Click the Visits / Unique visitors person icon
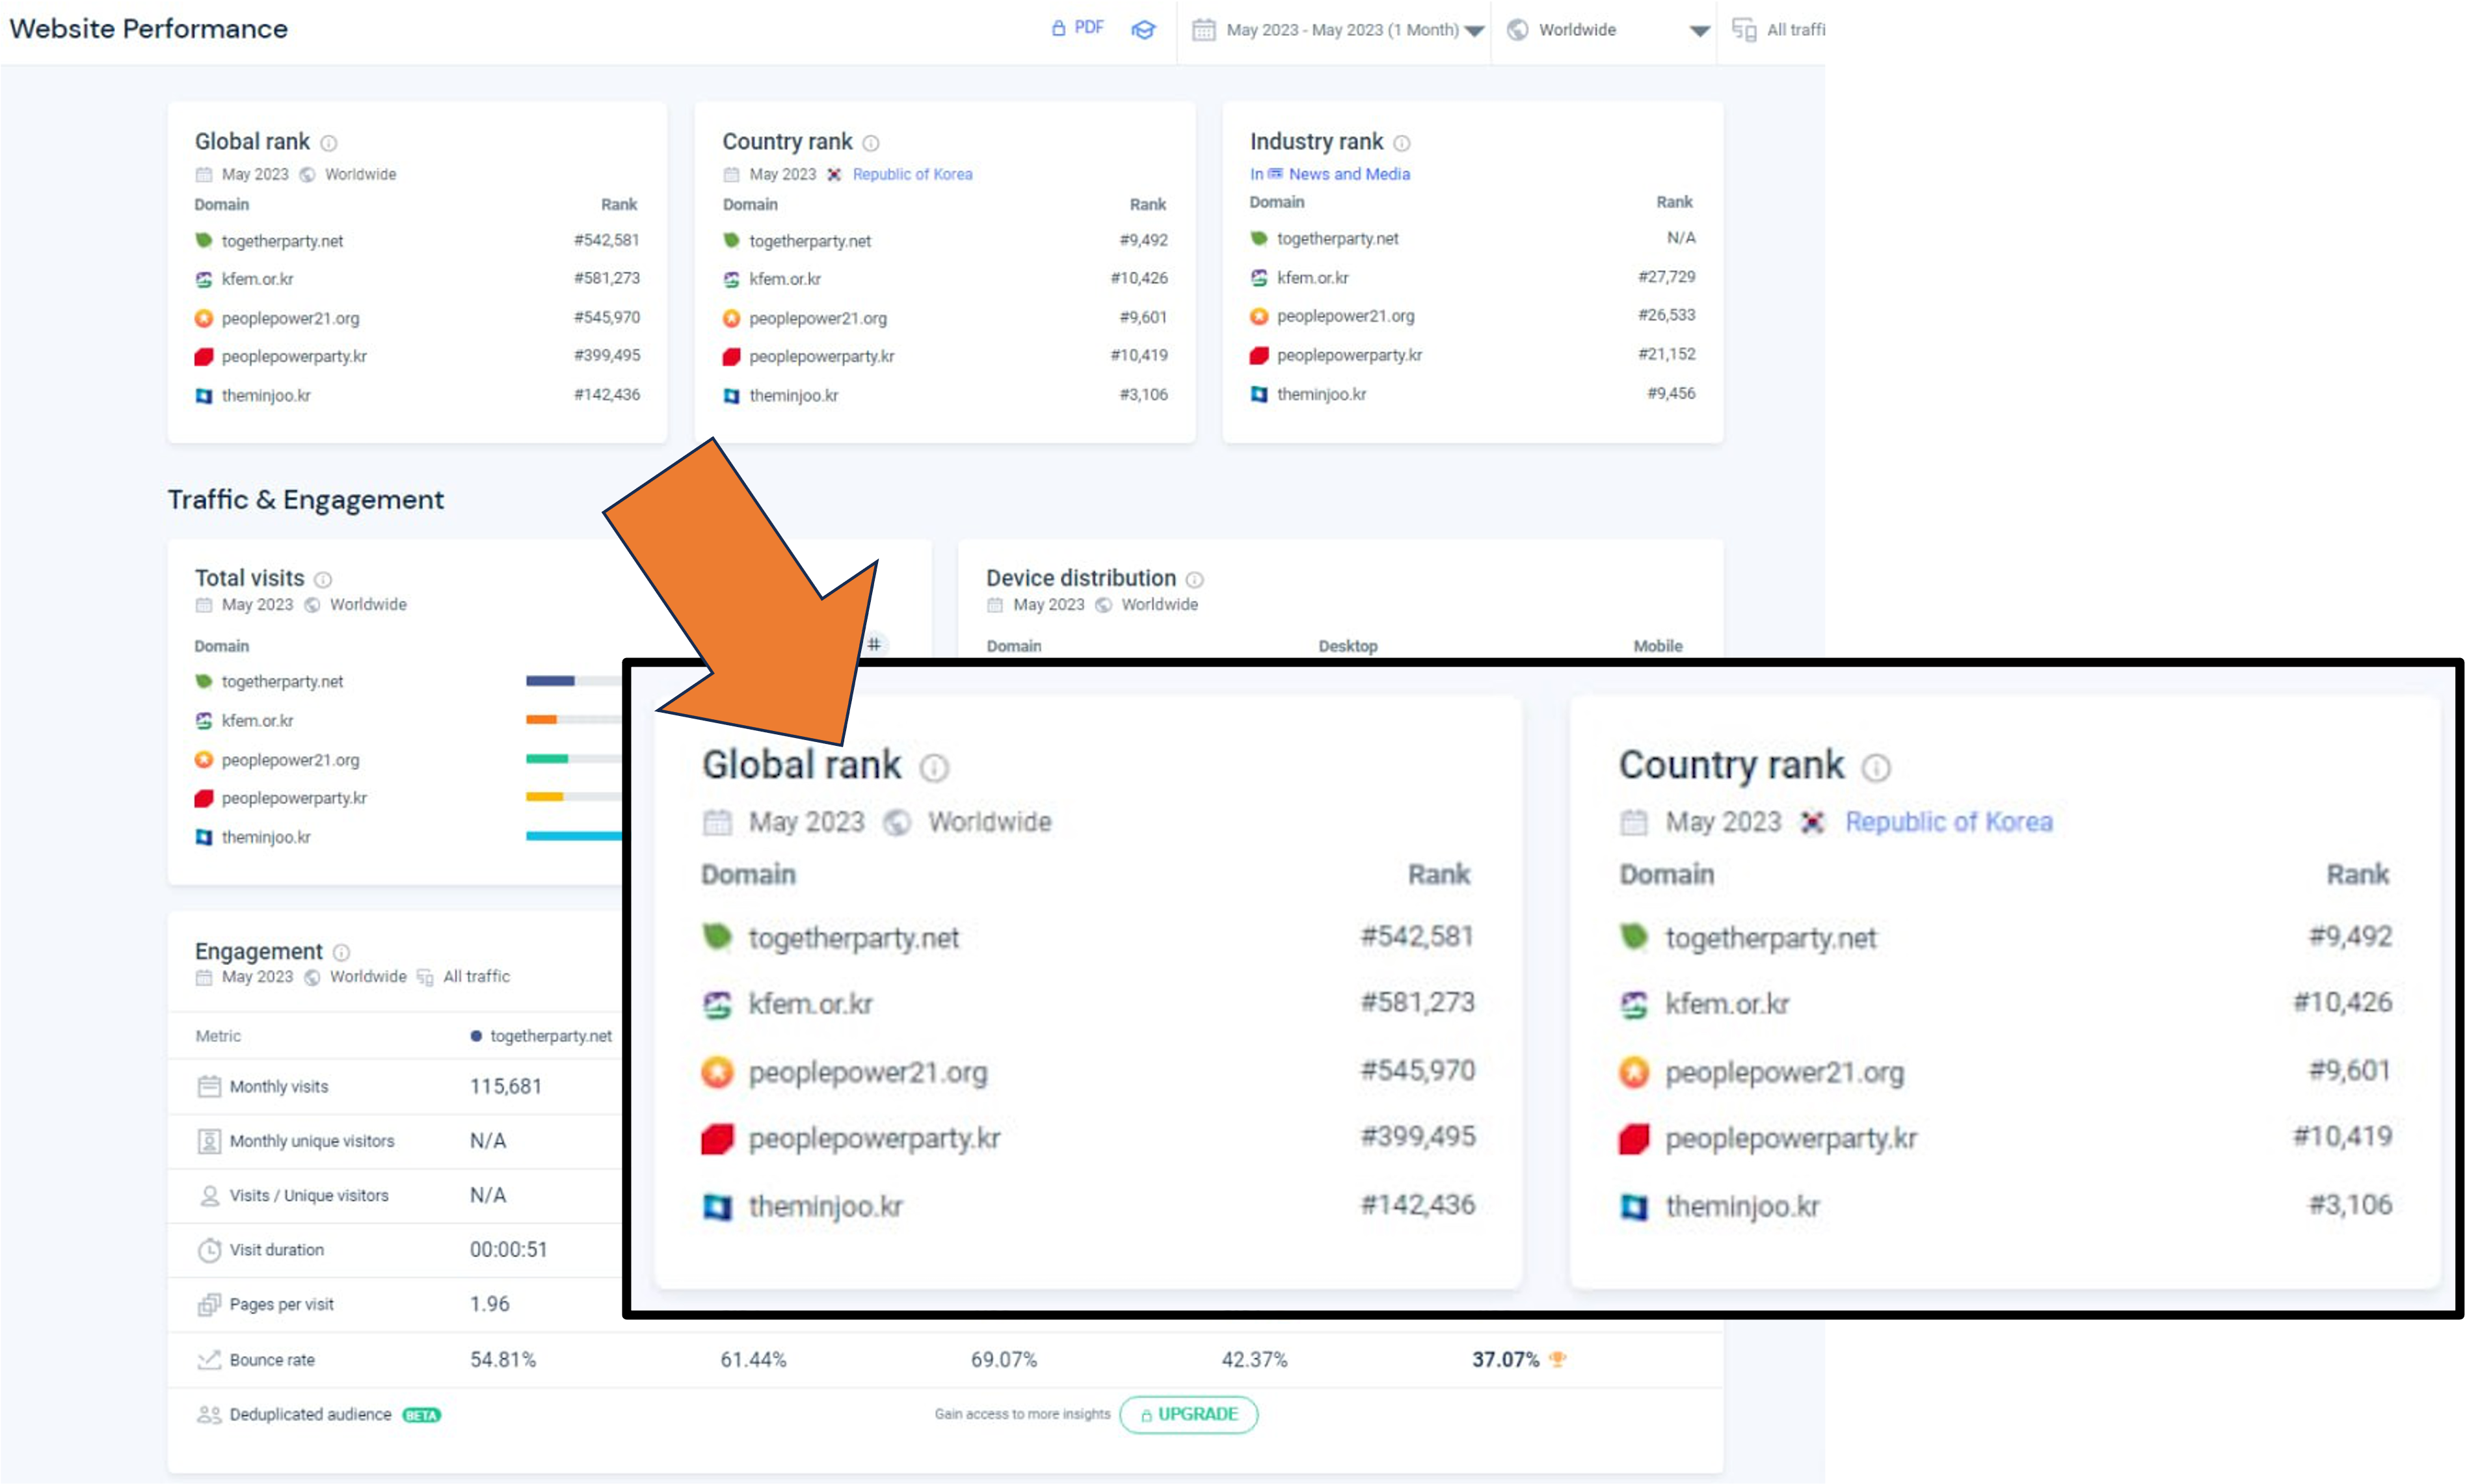Viewport: 2465px width, 1484px height. 209,1196
